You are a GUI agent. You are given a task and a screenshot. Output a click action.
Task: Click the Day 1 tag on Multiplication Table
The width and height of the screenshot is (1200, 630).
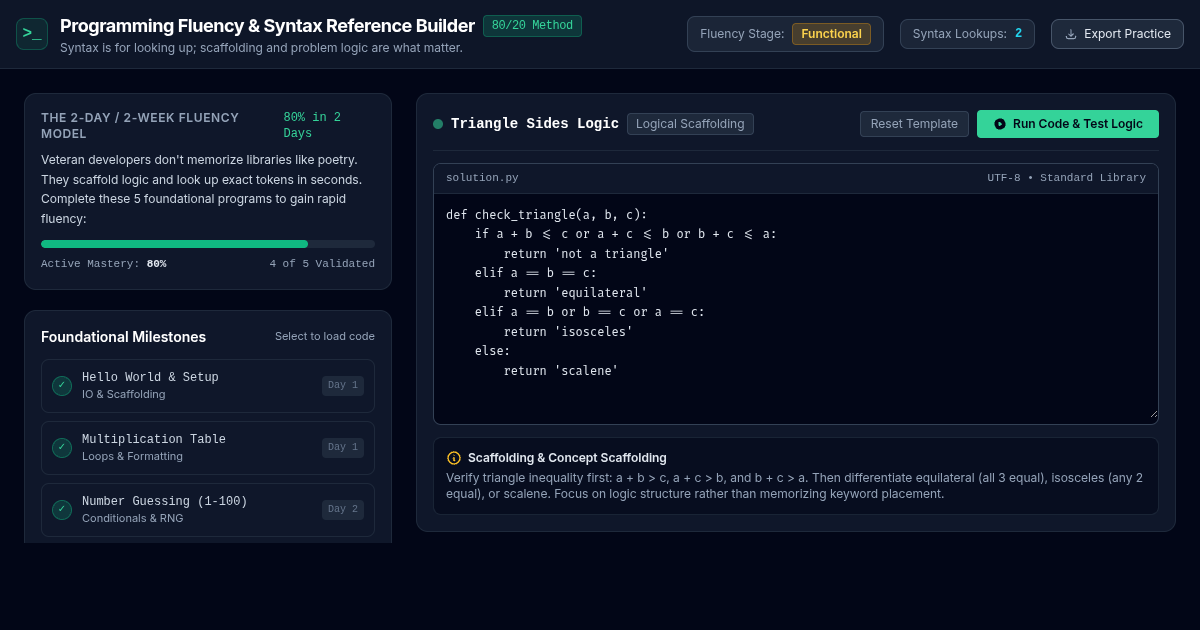tap(343, 448)
